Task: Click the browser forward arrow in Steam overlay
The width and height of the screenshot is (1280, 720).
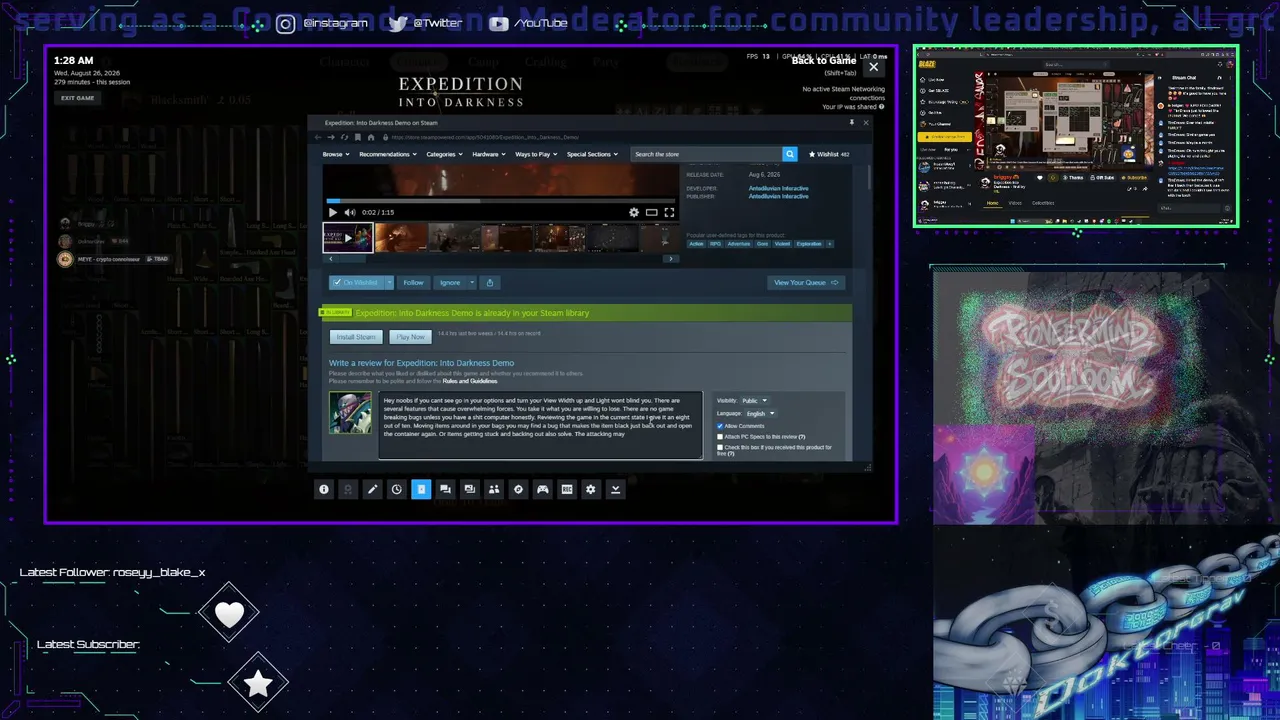Action: point(331,137)
